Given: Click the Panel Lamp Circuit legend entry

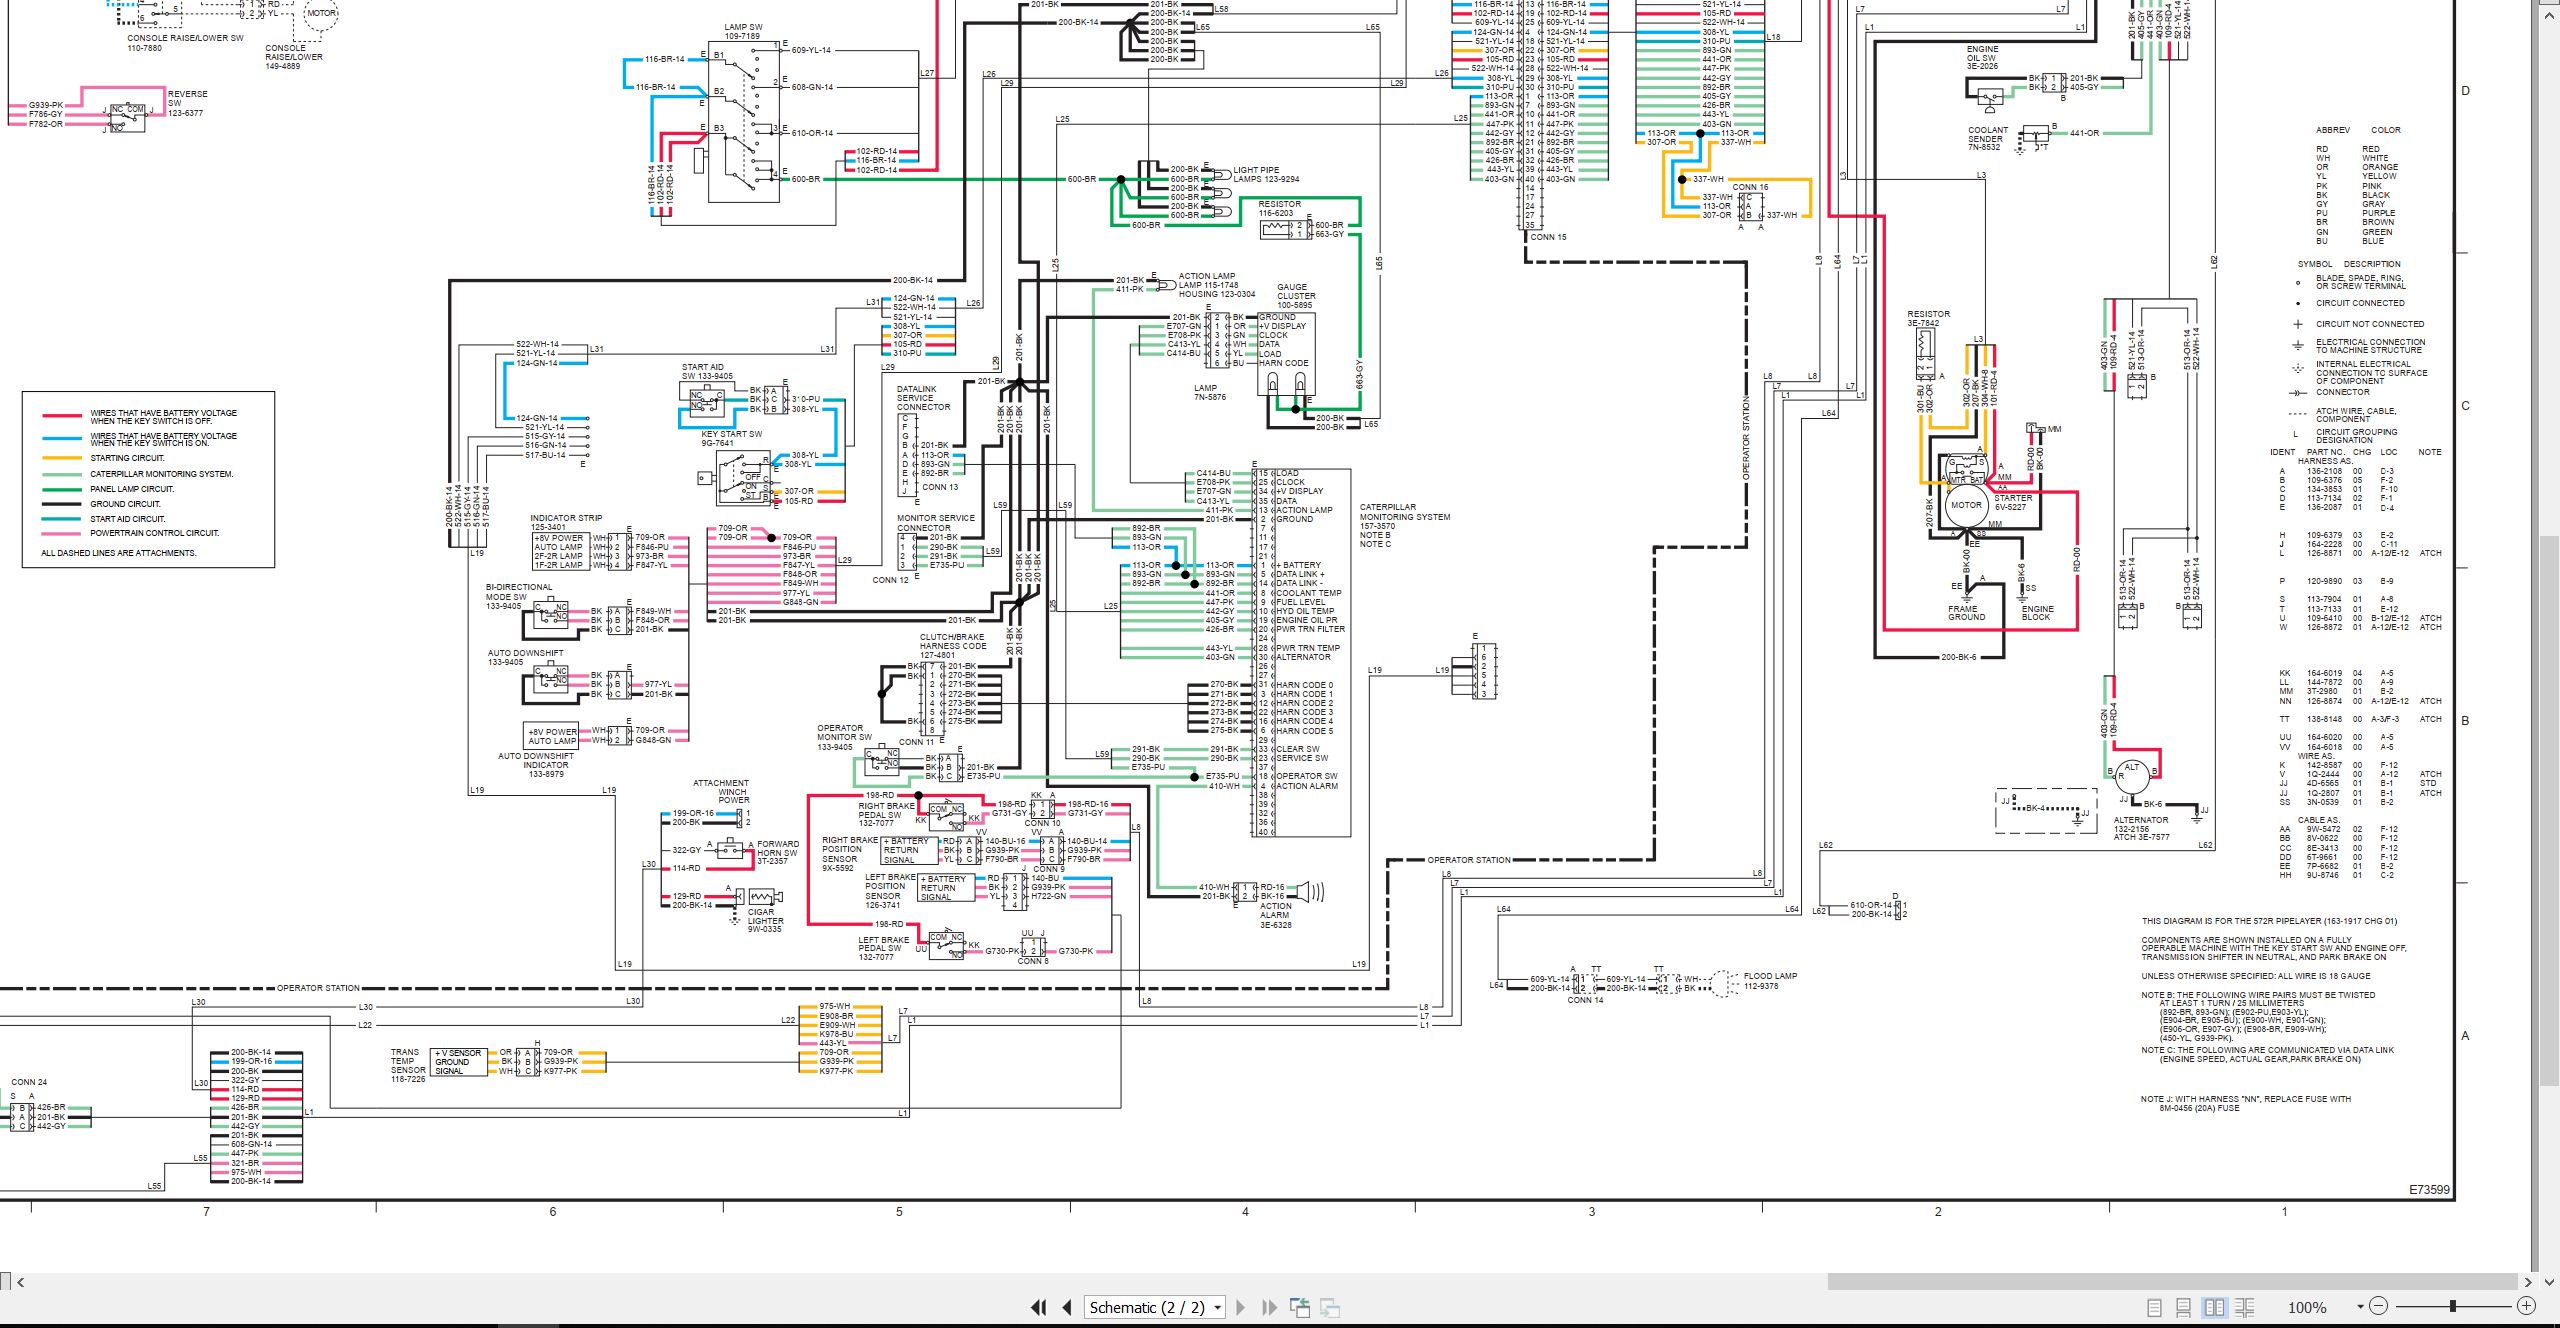Looking at the screenshot, I should coord(132,489).
